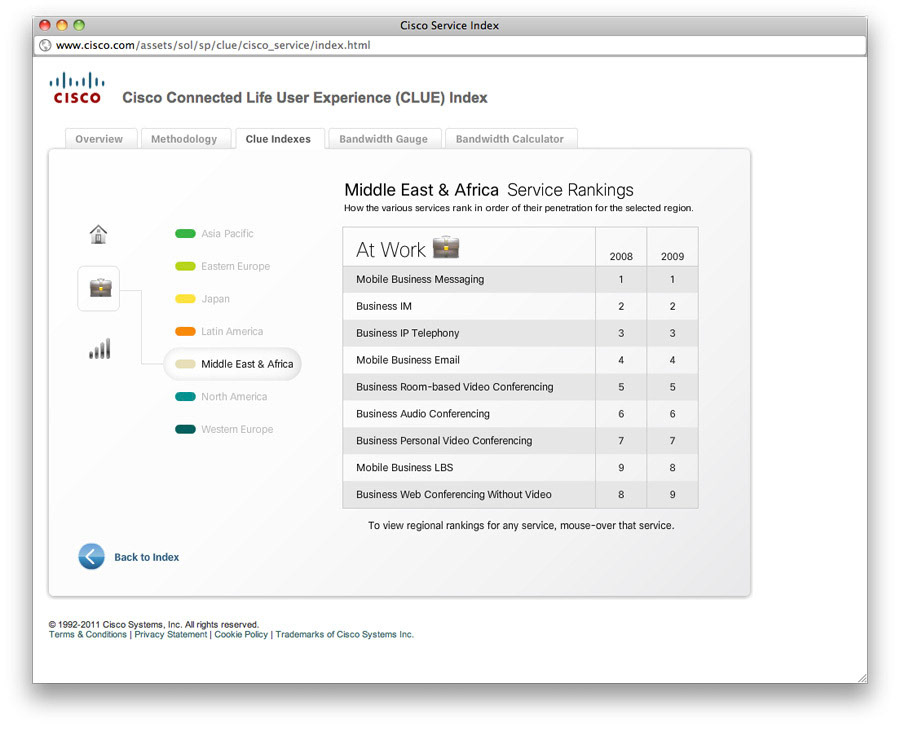Viewport: 900px width, 732px height.
Task: Open the Privacy Statement link
Action: click(171, 634)
